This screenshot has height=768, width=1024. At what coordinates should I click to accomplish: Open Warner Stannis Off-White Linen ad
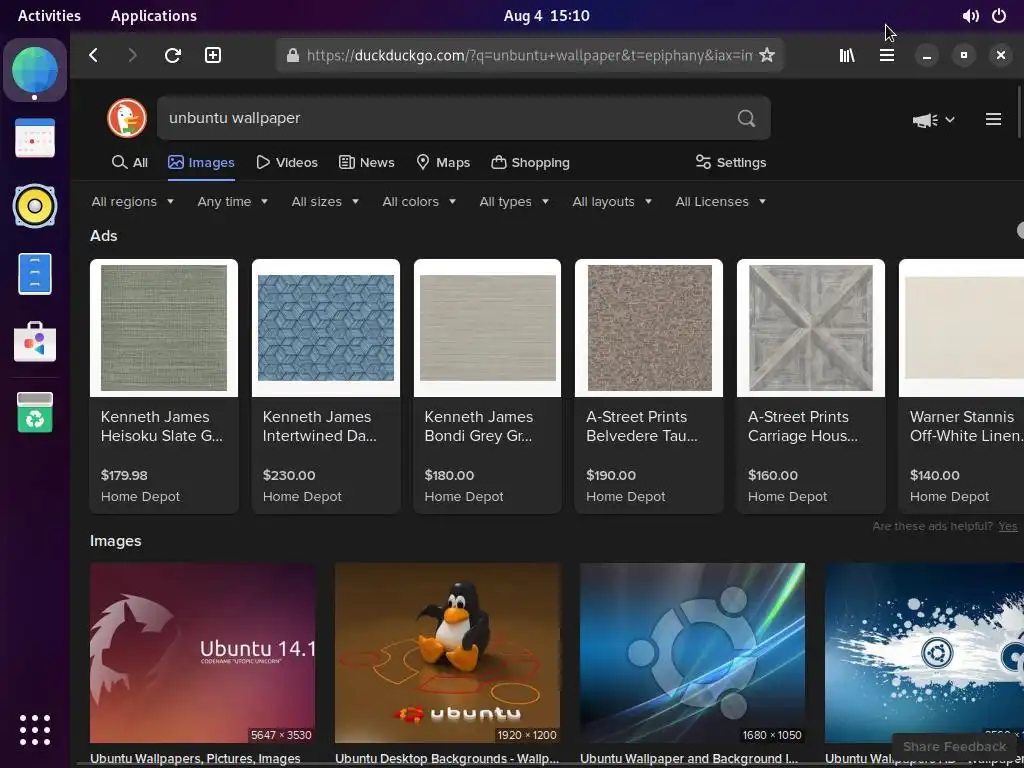tap(961, 386)
